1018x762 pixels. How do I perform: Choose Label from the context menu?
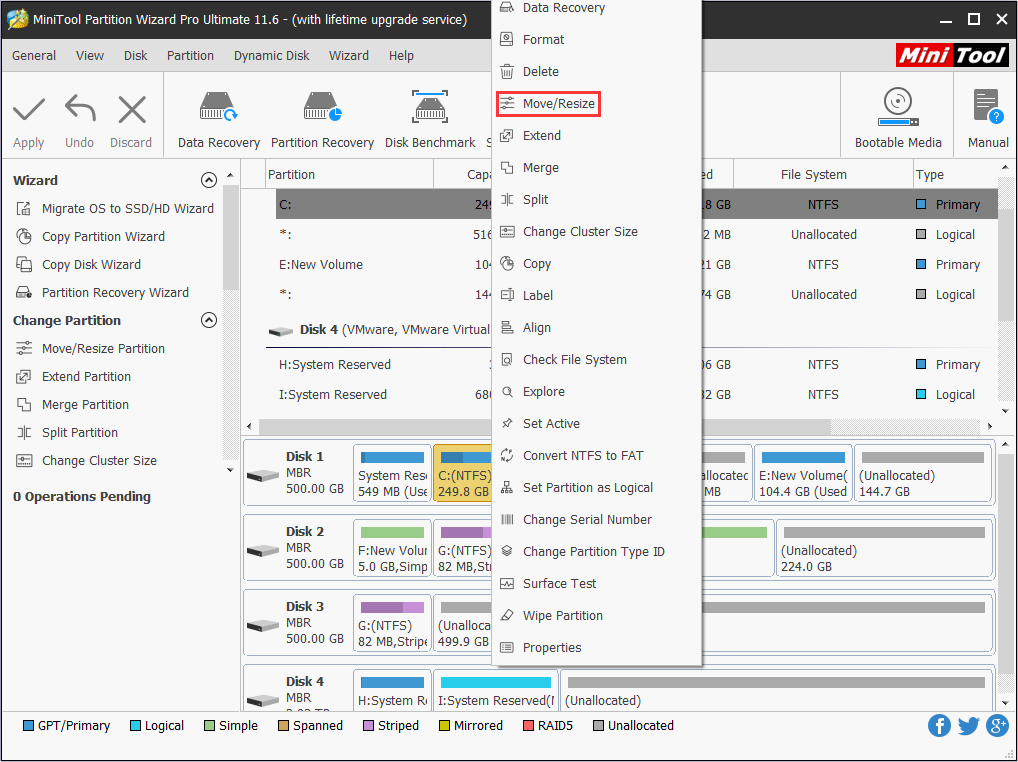pyautogui.click(x=597, y=295)
